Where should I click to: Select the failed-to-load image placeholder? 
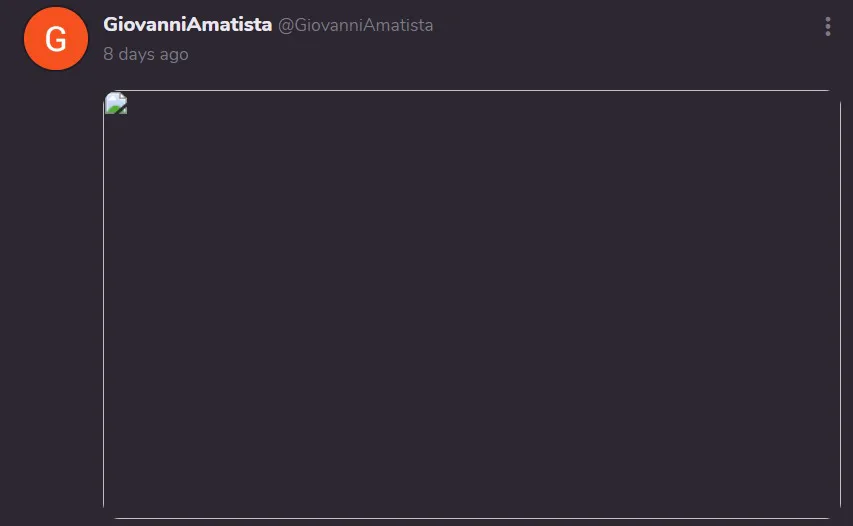pos(116,103)
